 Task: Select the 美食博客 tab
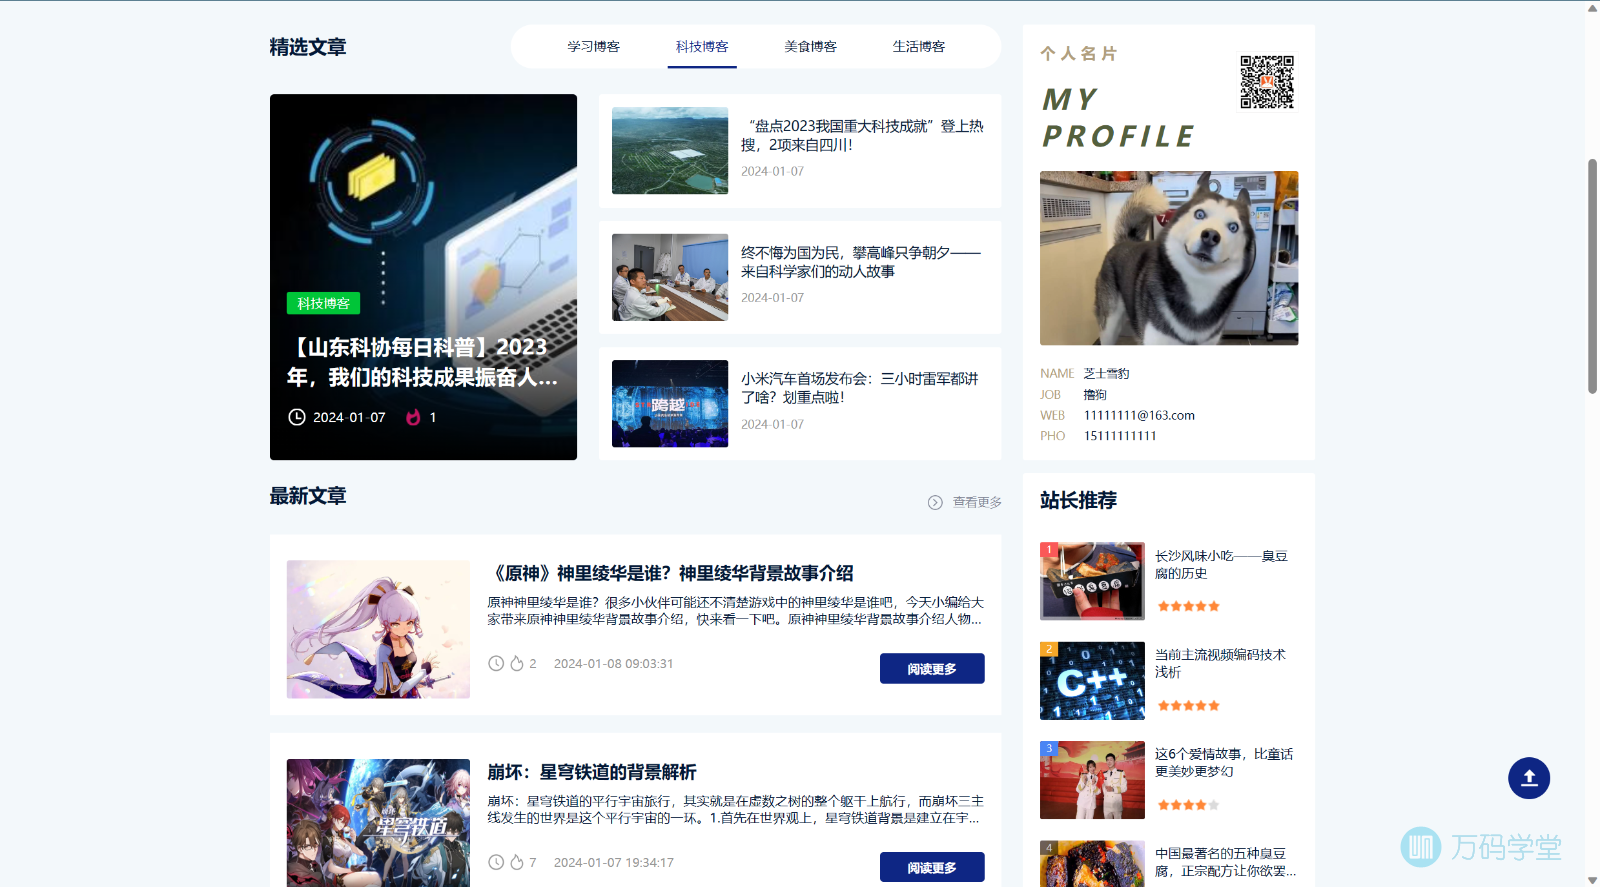(x=810, y=47)
